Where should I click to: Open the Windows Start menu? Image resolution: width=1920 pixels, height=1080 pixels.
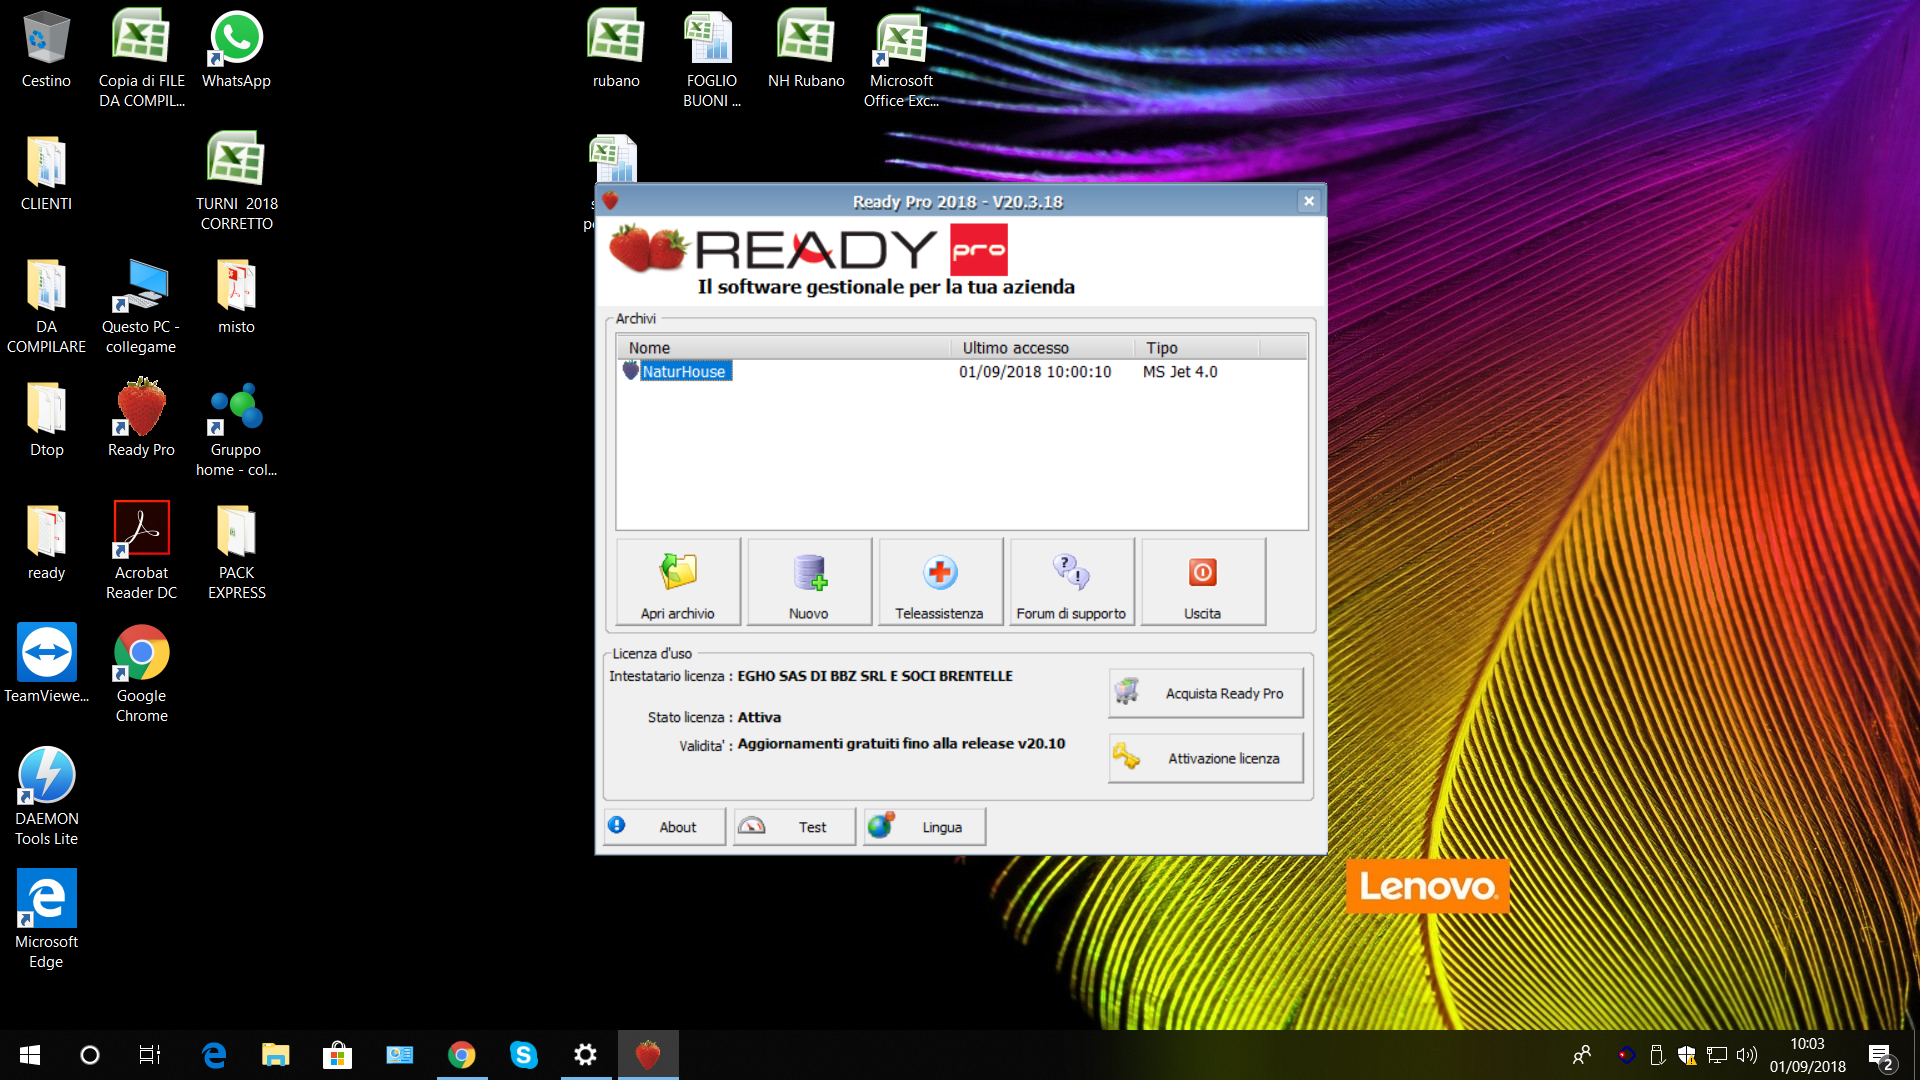(30, 1055)
